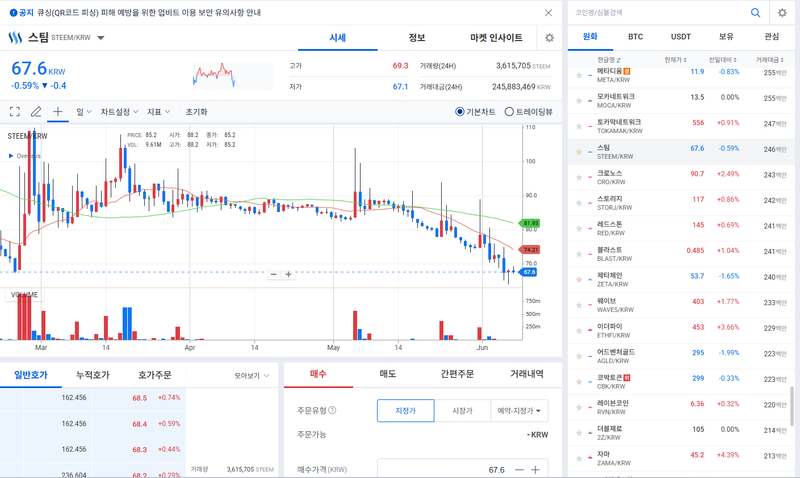Click the 코인명/심볼검색 search field
This screenshot has width=800, height=478.
(658, 13)
